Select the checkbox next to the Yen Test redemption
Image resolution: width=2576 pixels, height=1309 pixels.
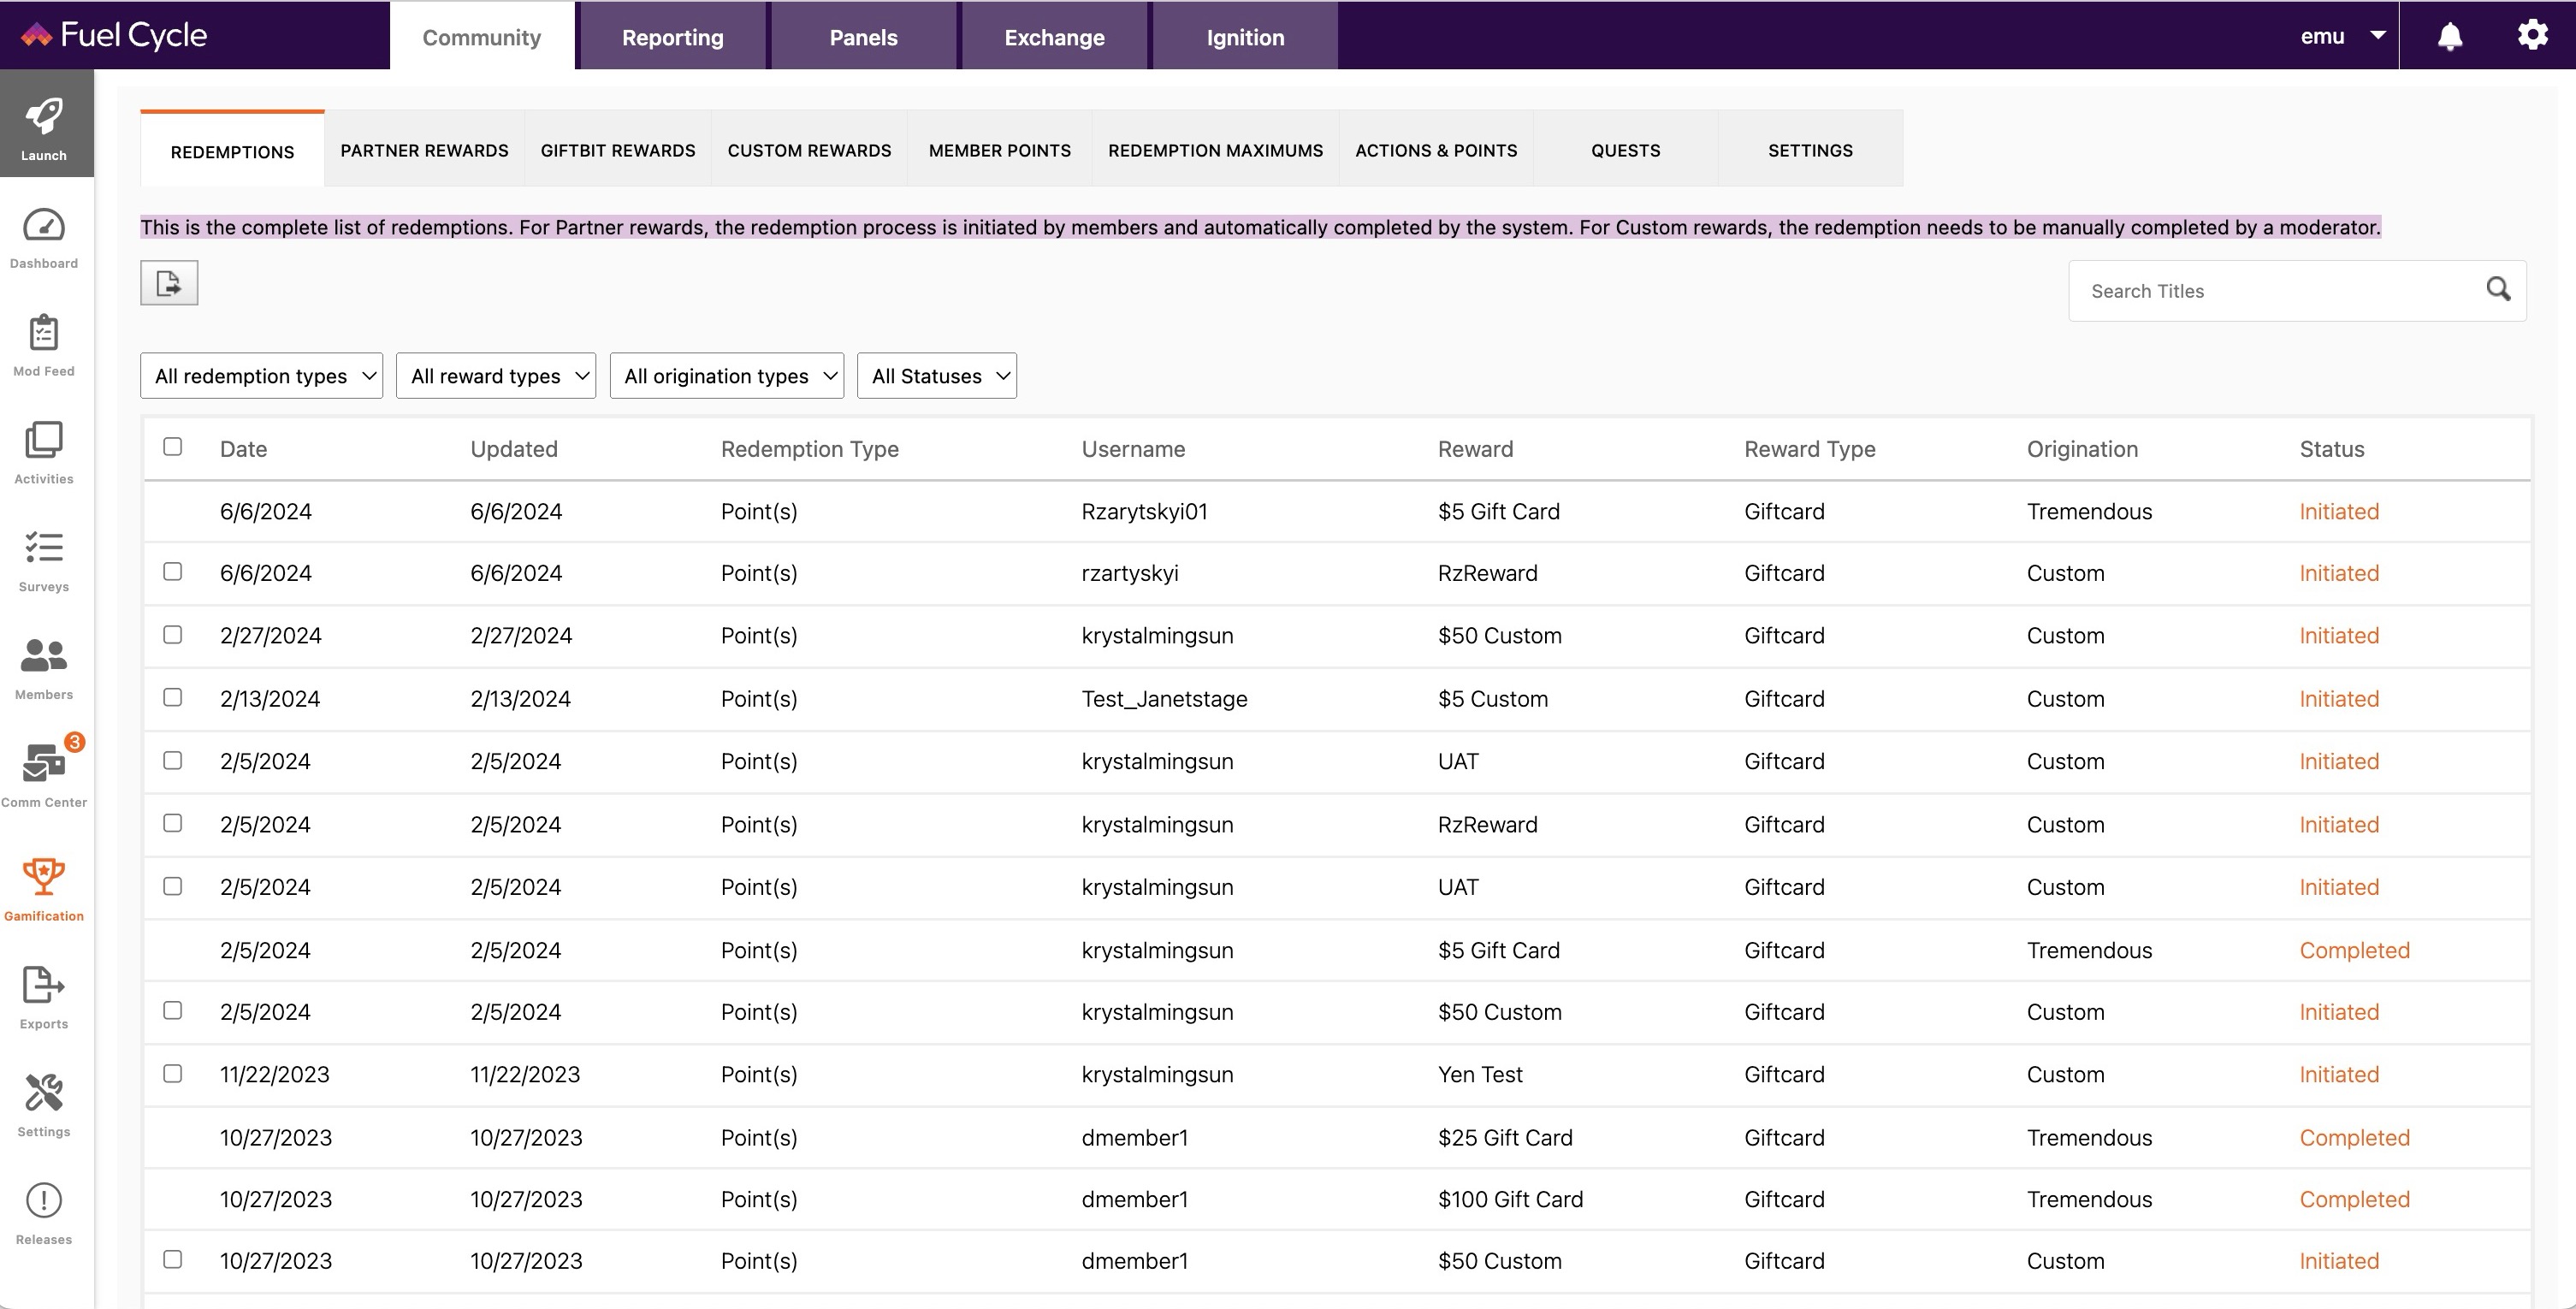(173, 1074)
